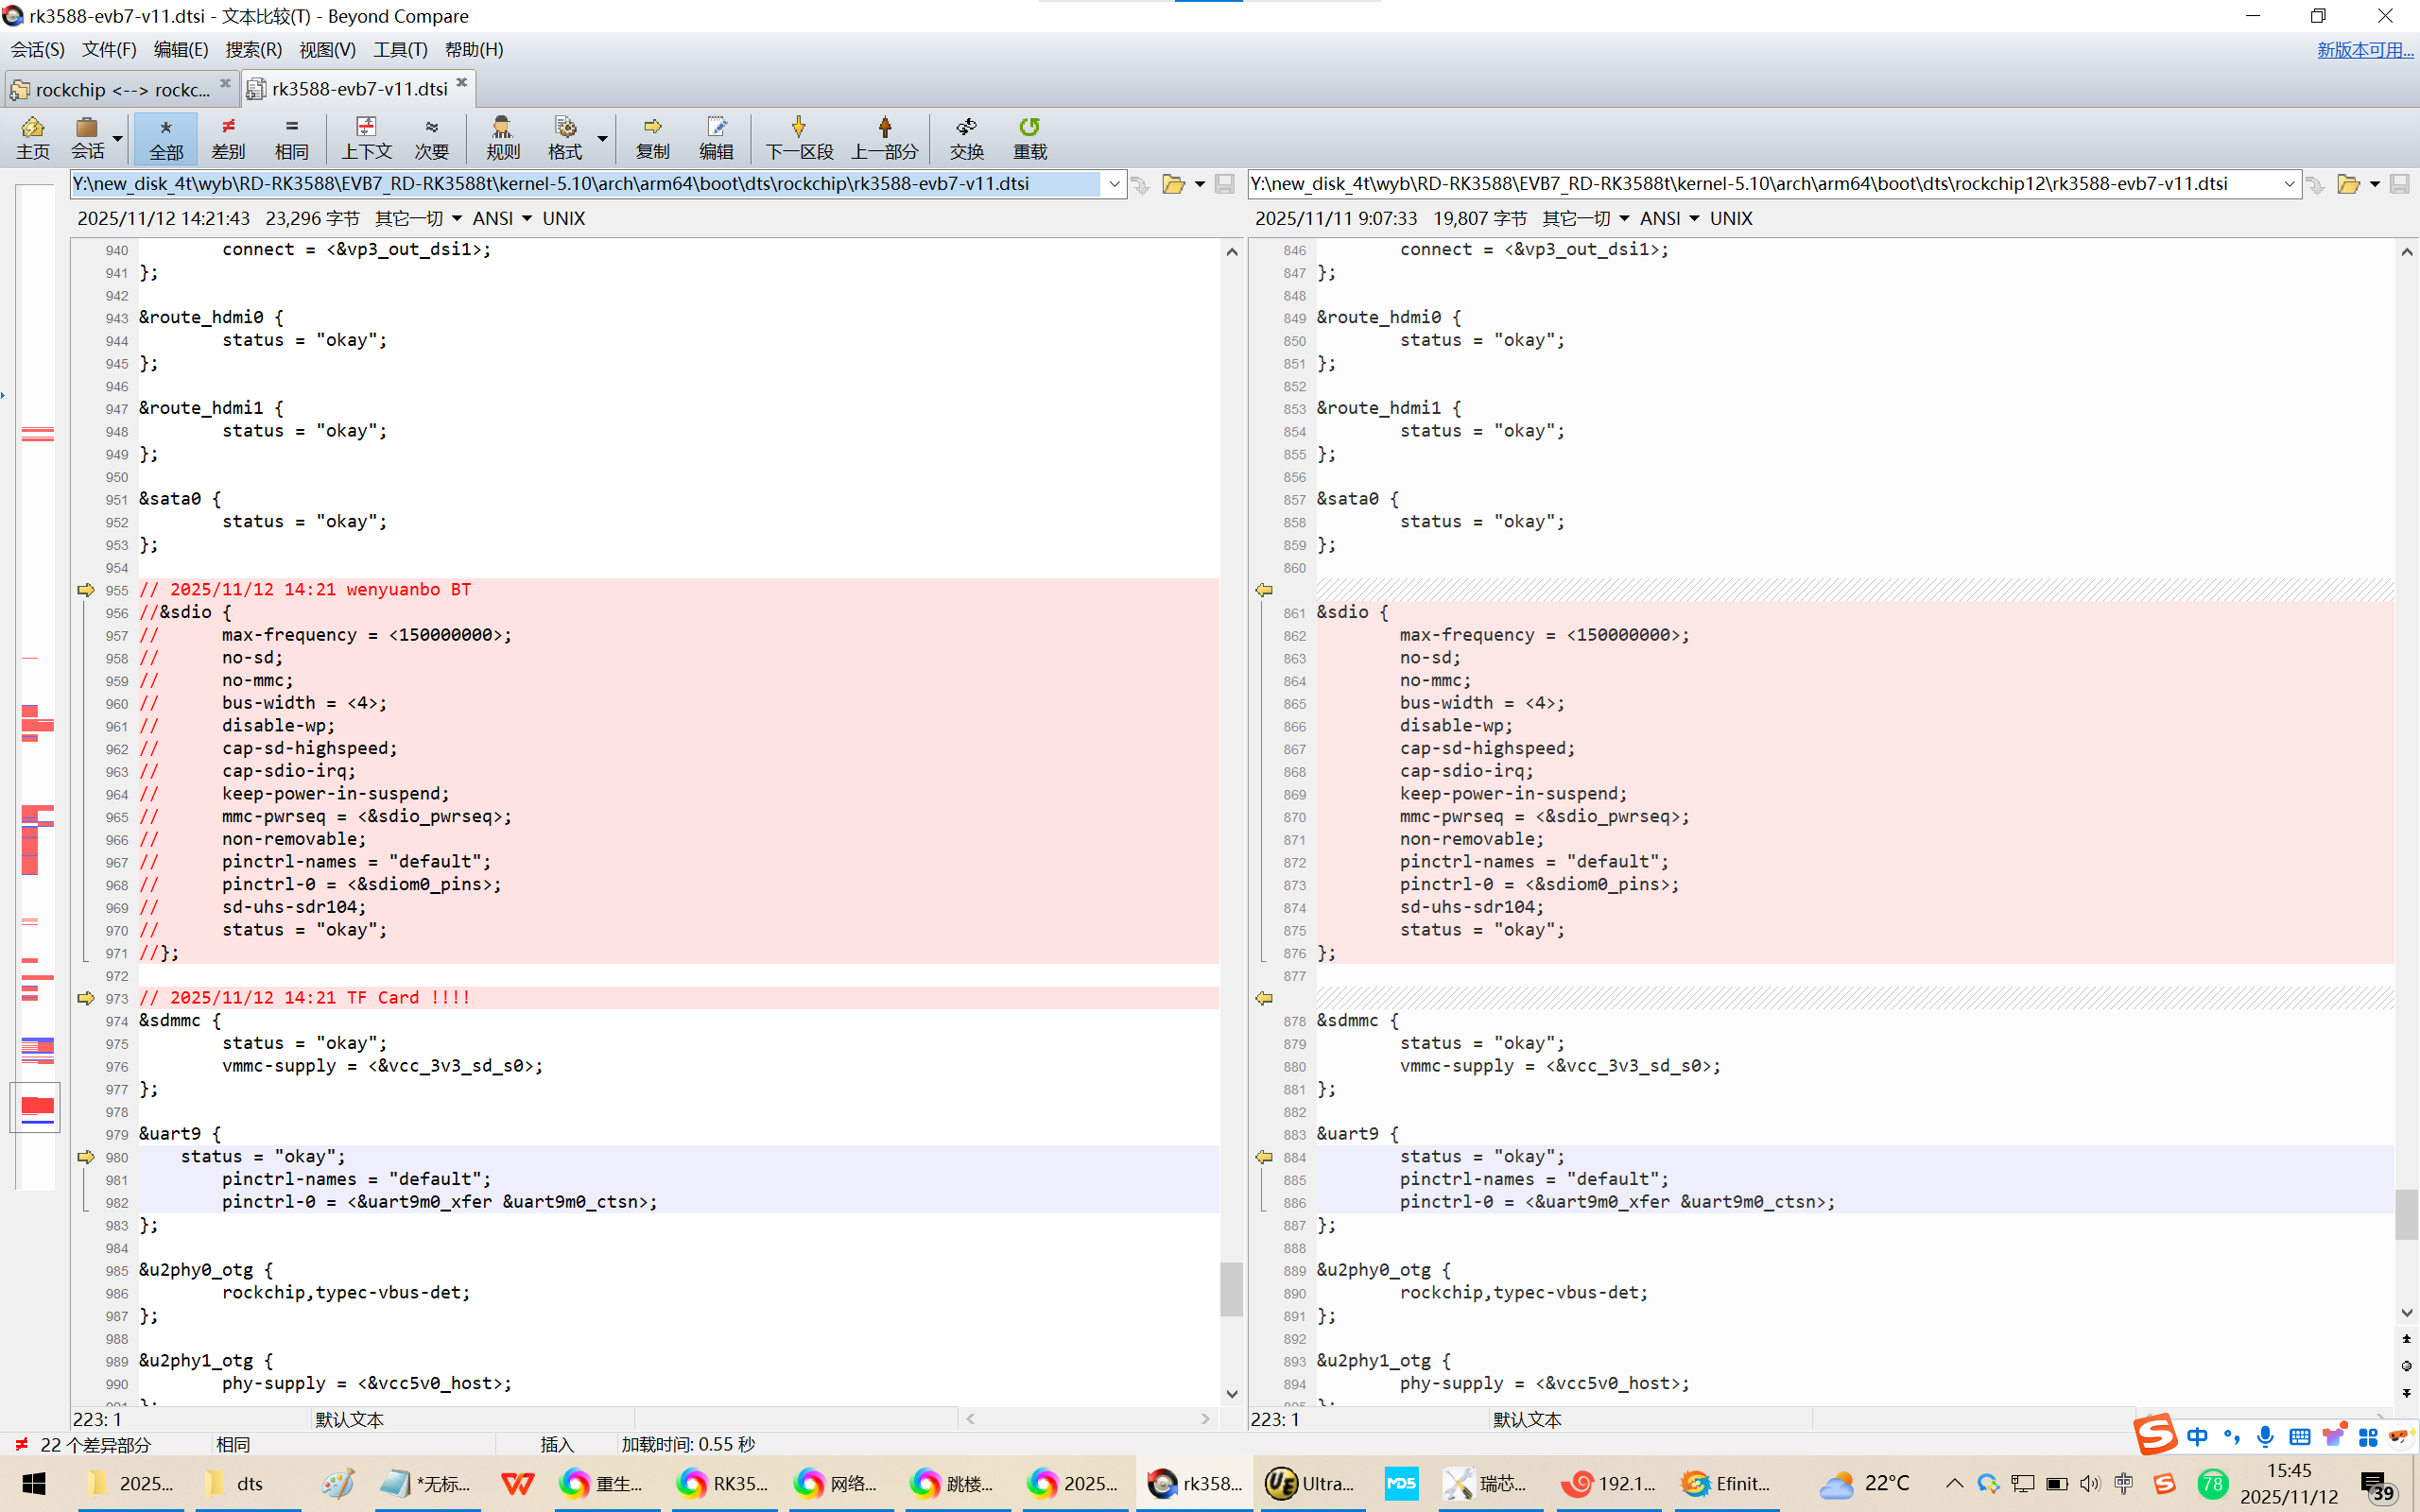Viewport: 2420px width, 1512px height.
Task: Expand the left file path dropdown
Action: pos(1114,184)
